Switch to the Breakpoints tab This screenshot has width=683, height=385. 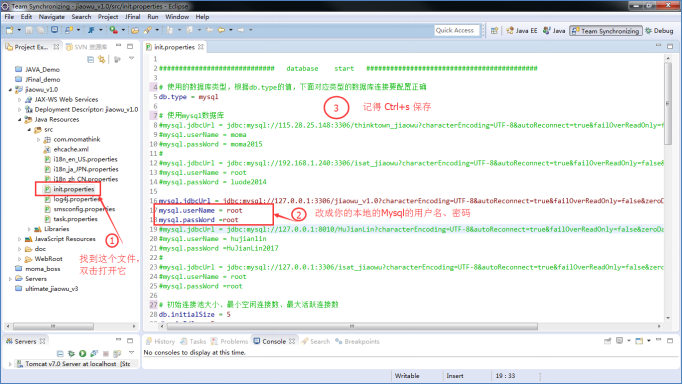pyautogui.click(x=357, y=341)
